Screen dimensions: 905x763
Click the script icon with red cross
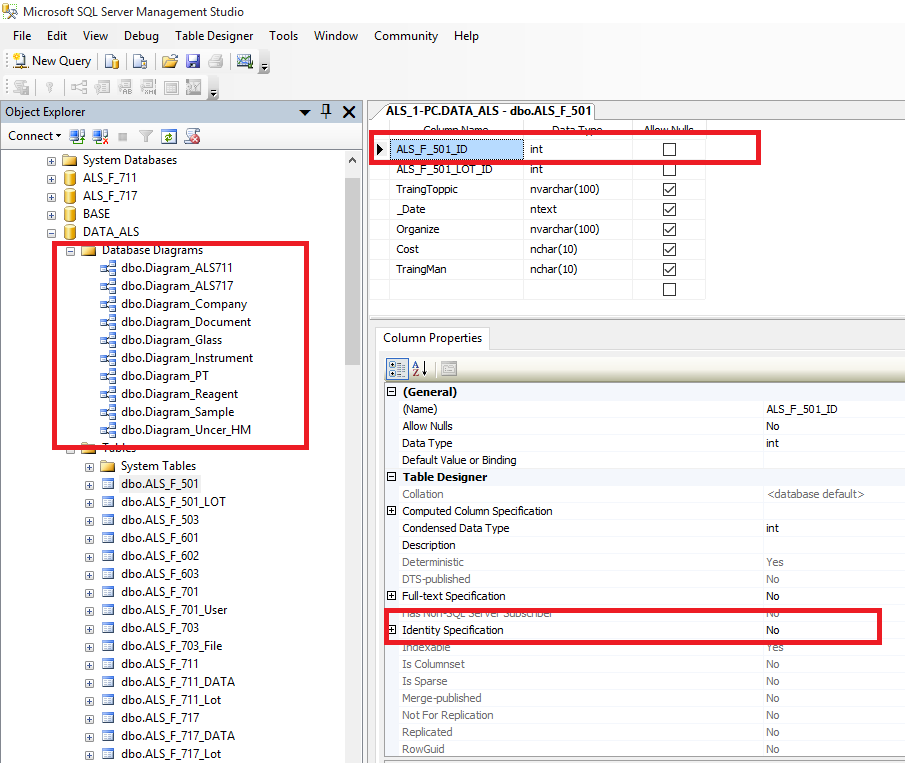(x=192, y=136)
